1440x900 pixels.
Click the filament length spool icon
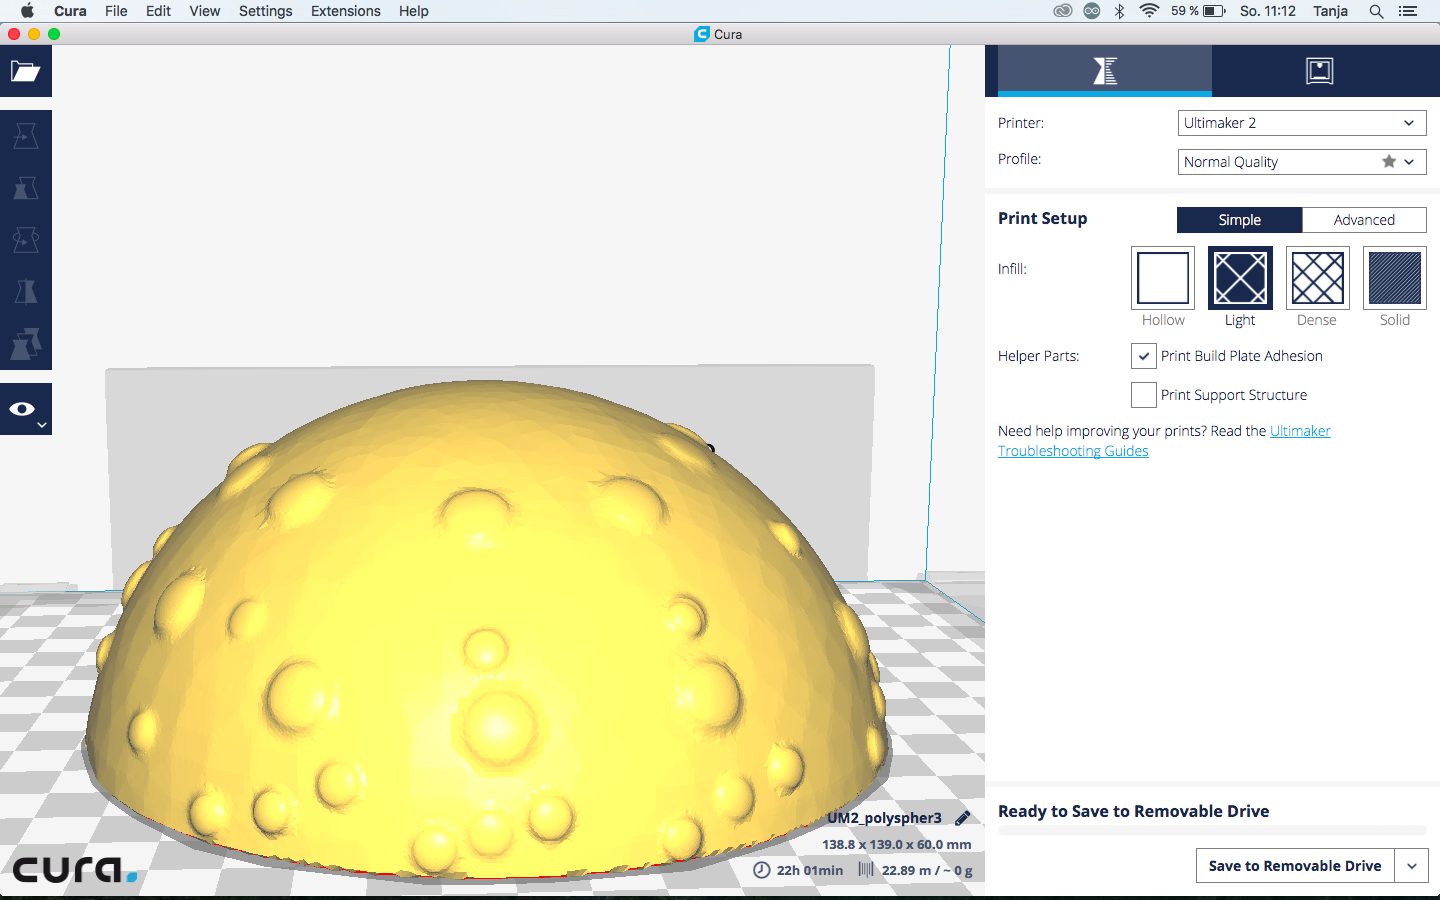pyautogui.click(x=866, y=870)
